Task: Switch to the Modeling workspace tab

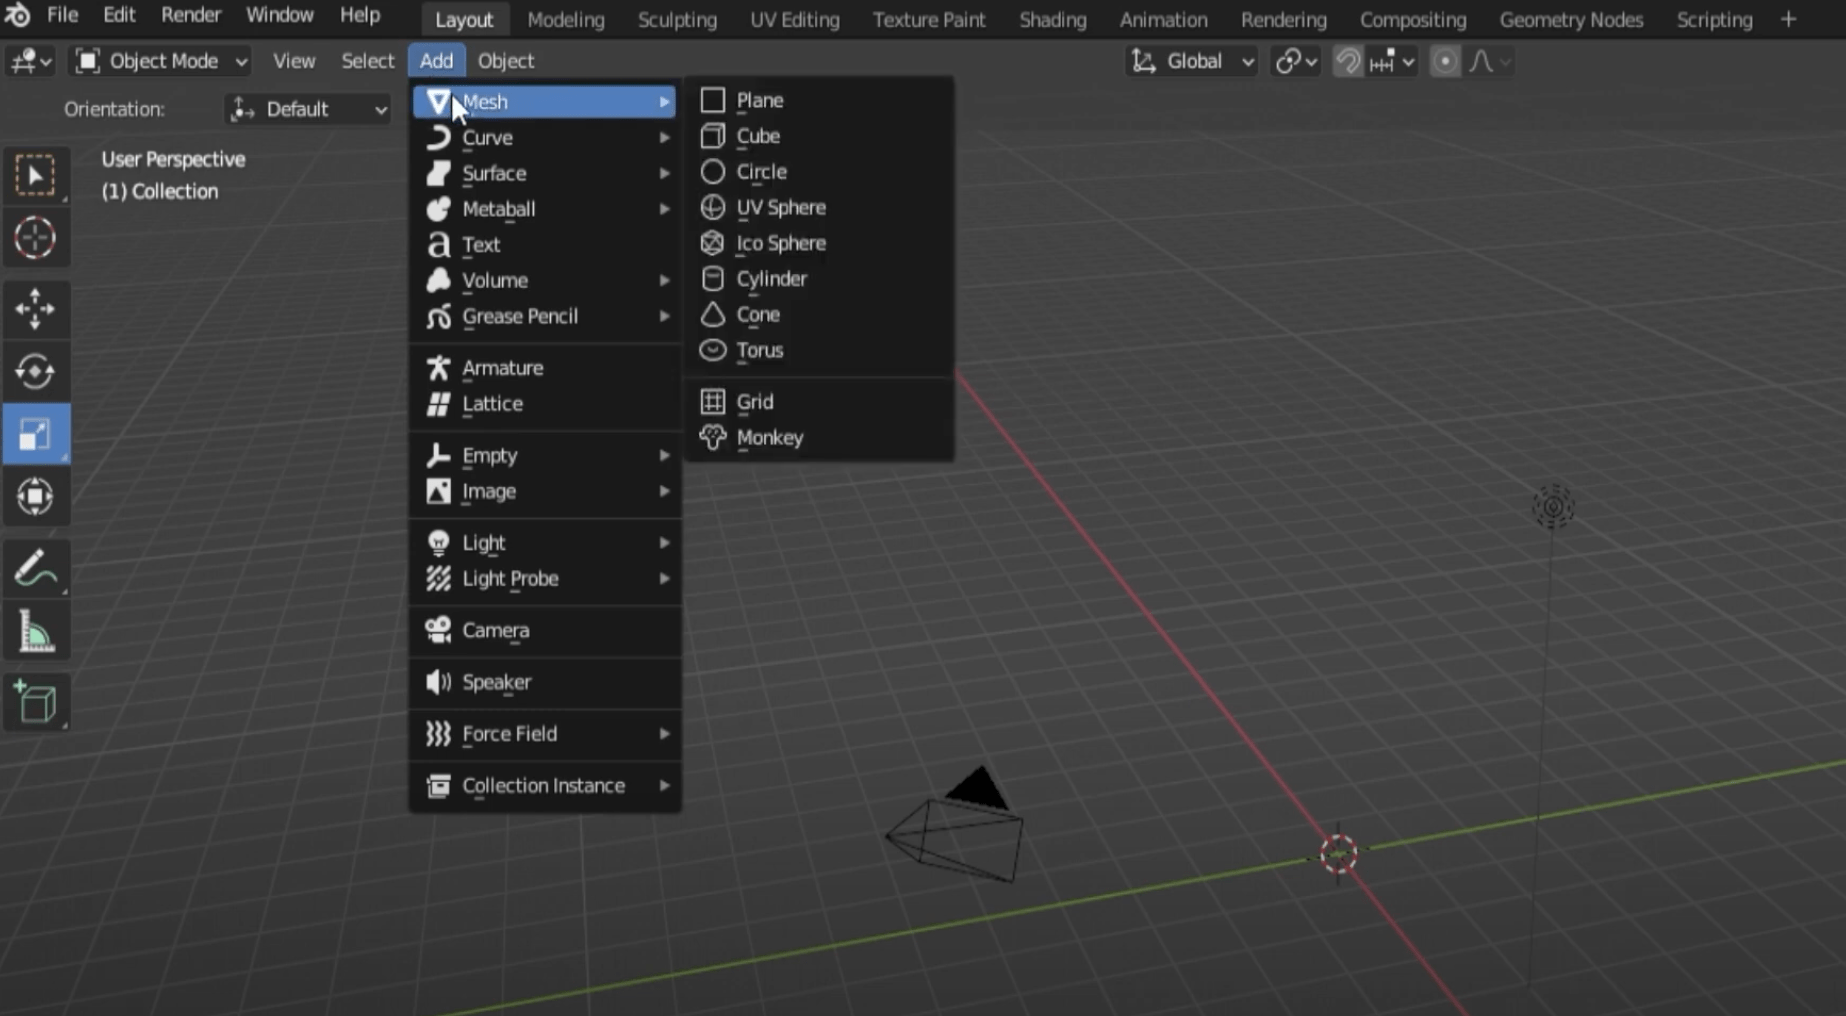Action: [566, 19]
